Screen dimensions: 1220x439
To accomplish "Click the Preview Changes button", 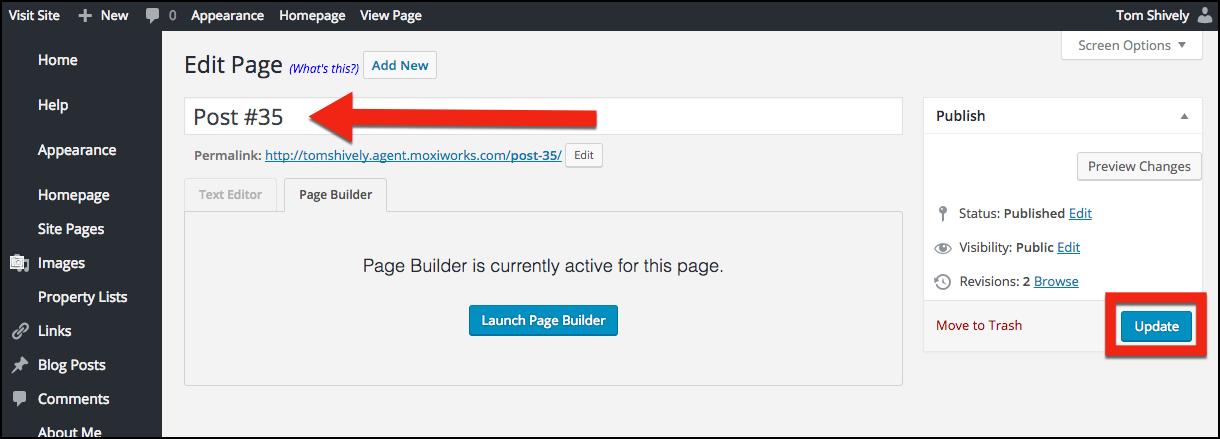I will (x=1139, y=166).
